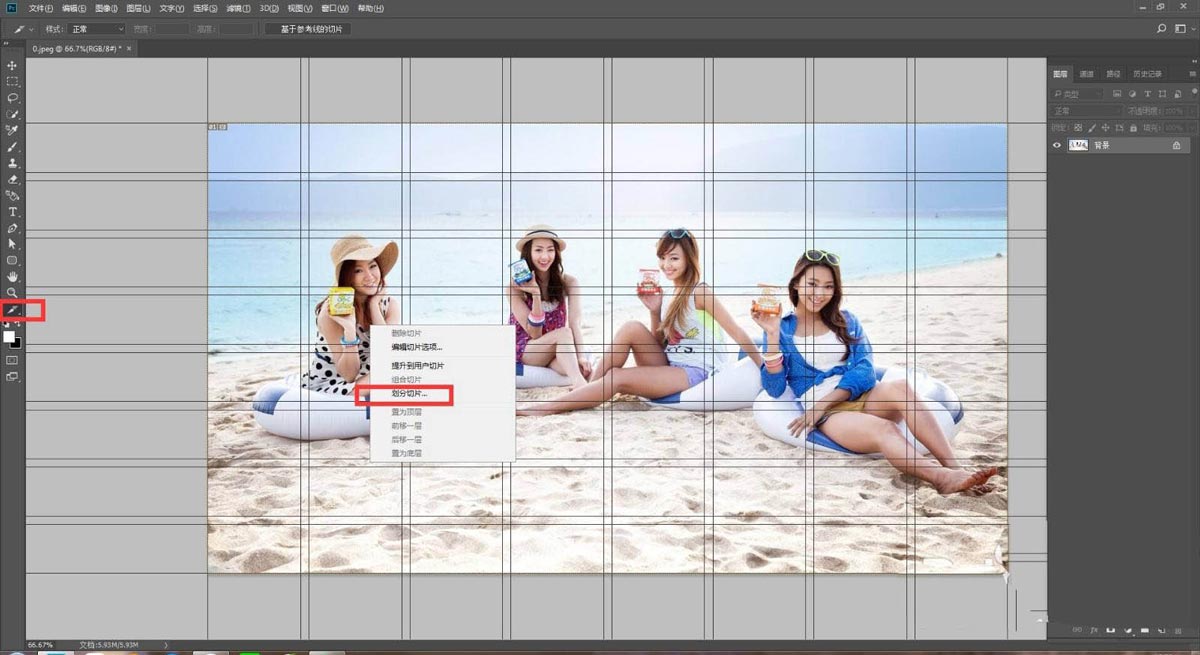1200x655 pixels.
Task: Switch to the 历史记录 history tab
Action: pos(1147,73)
